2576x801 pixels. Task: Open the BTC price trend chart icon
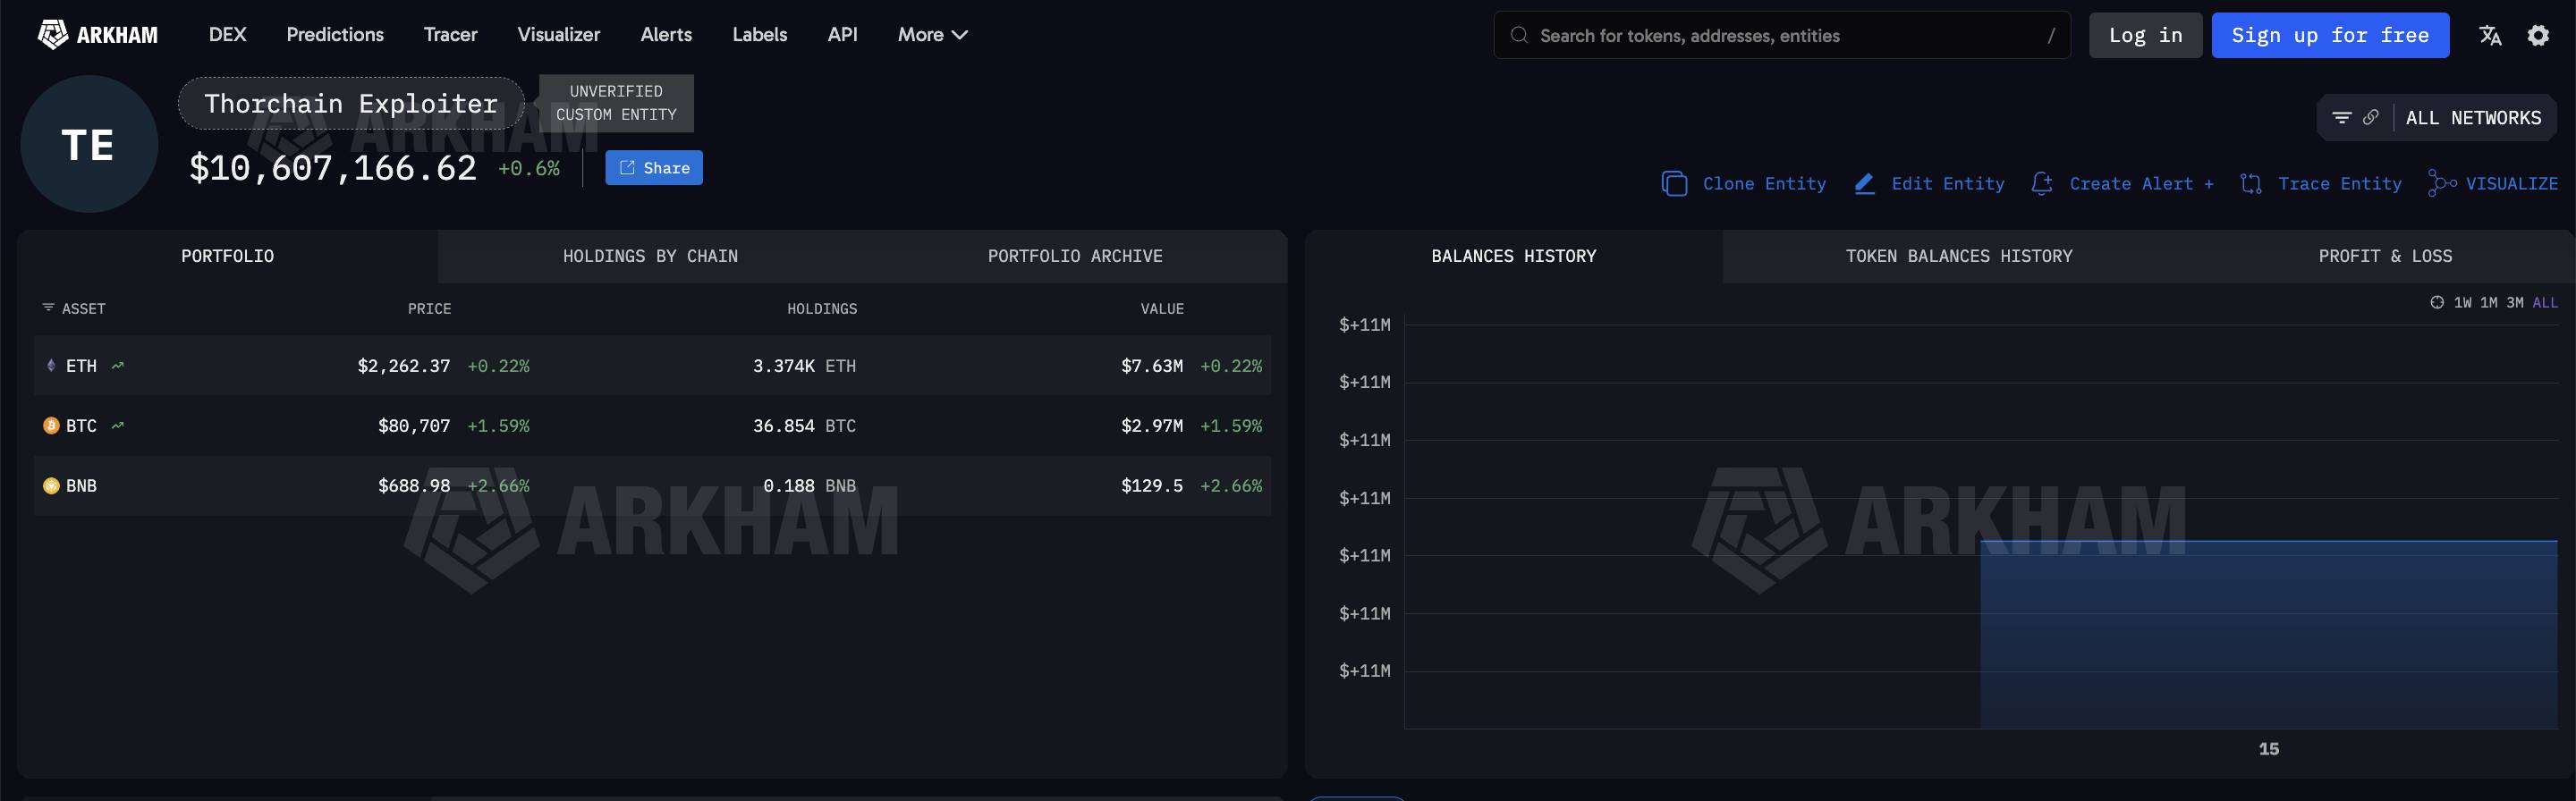118,426
